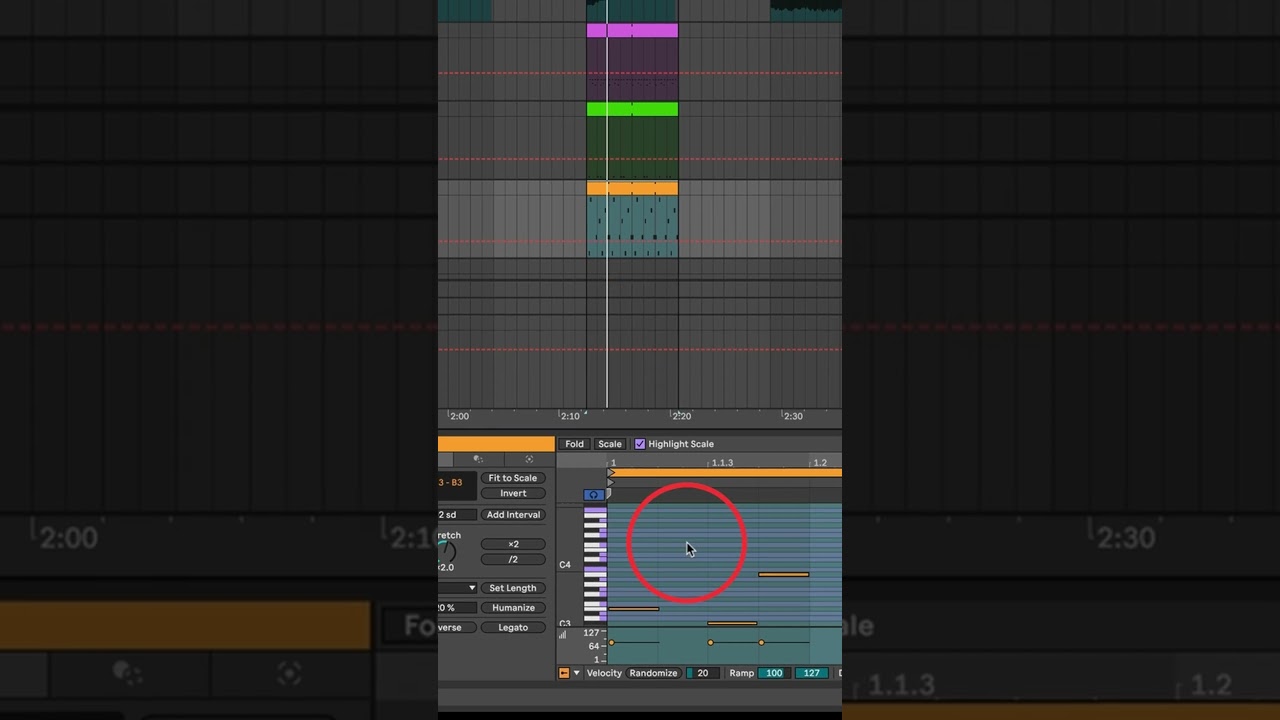This screenshot has height=720, width=1280.
Task: Select the green clip header in arrangement
Action: point(632,109)
